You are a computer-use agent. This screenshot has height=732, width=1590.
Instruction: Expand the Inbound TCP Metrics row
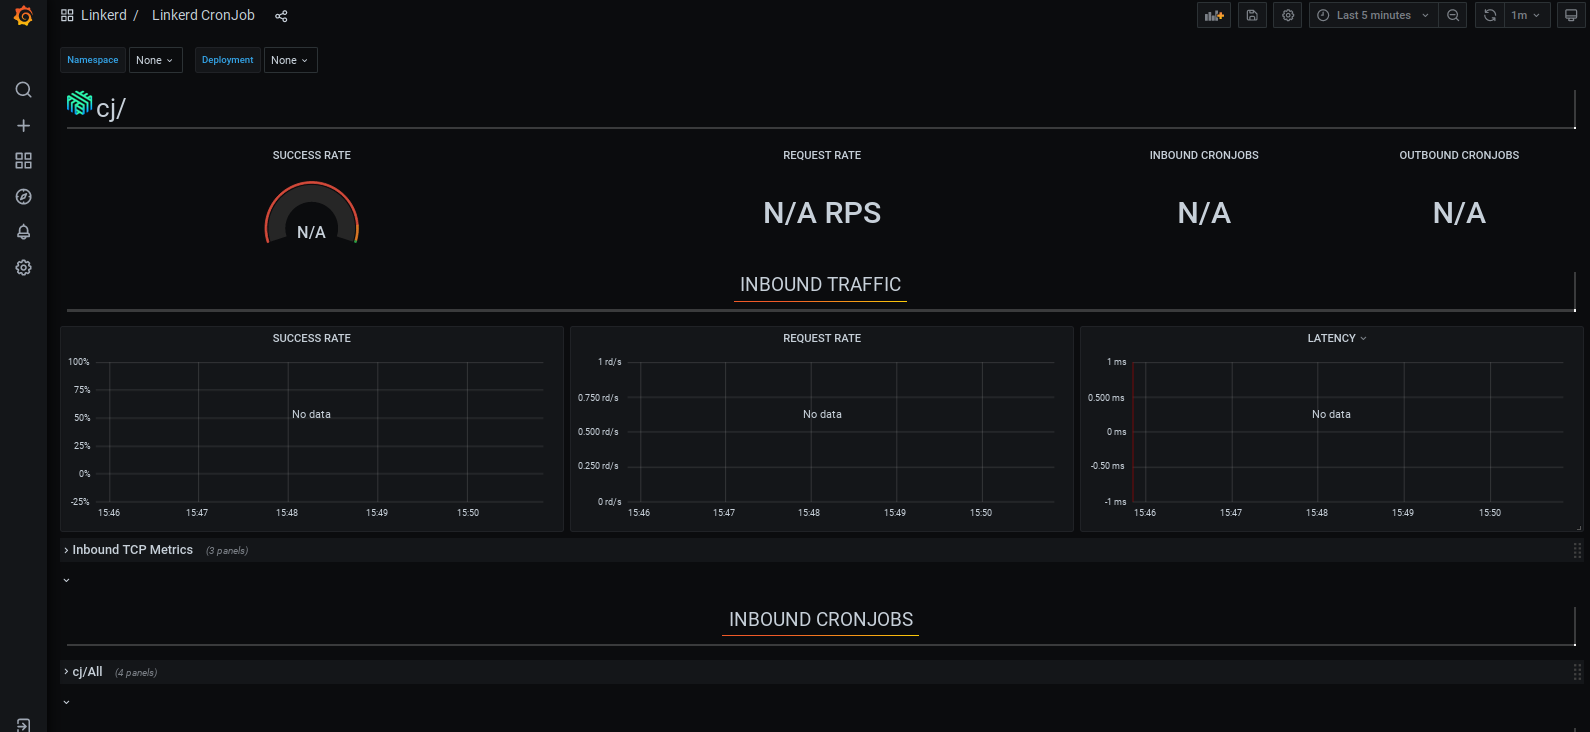click(x=132, y=550)
